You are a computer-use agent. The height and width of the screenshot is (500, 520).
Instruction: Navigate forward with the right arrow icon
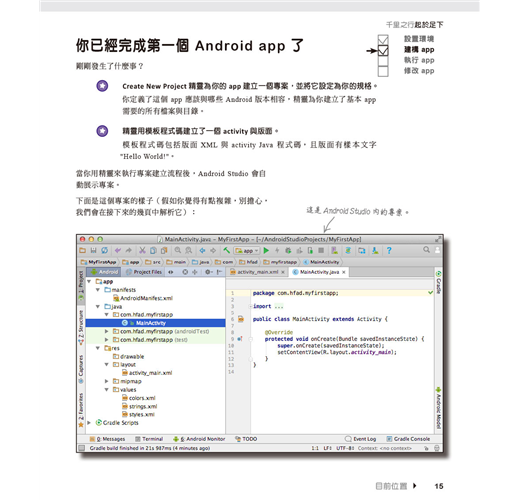click(213, 250)
